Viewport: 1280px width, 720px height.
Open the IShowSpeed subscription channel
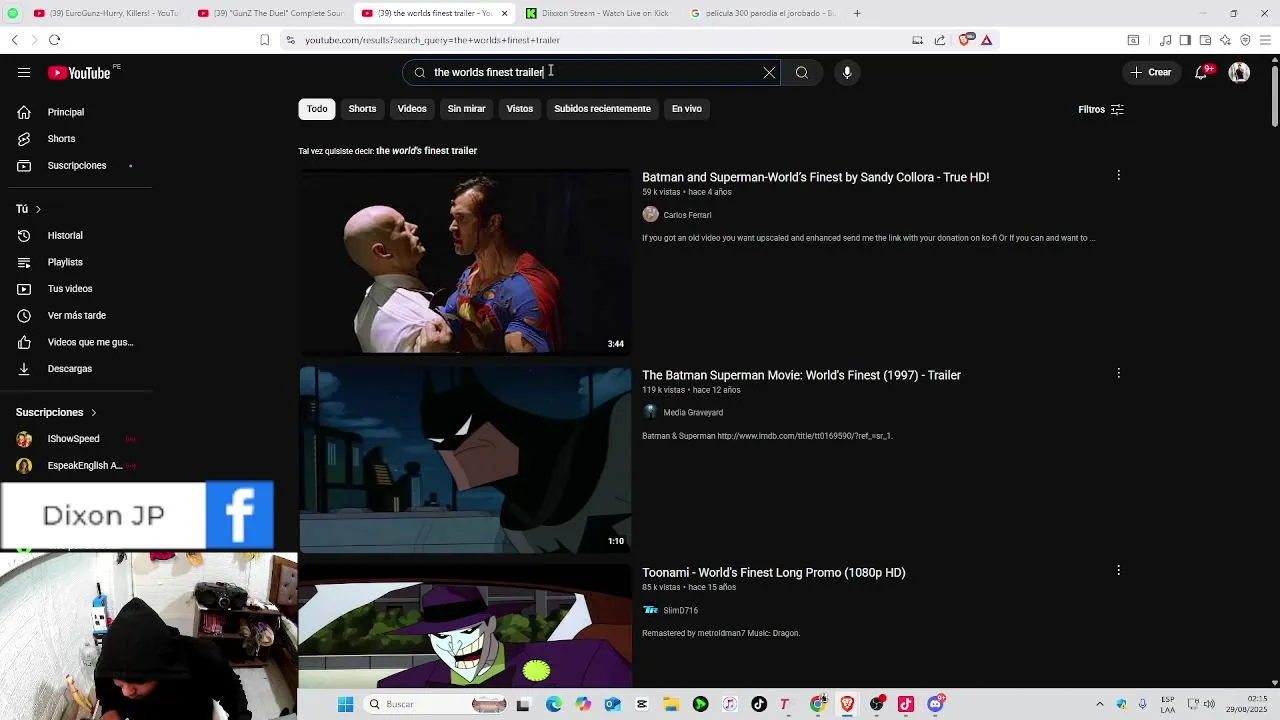(76, 439)
